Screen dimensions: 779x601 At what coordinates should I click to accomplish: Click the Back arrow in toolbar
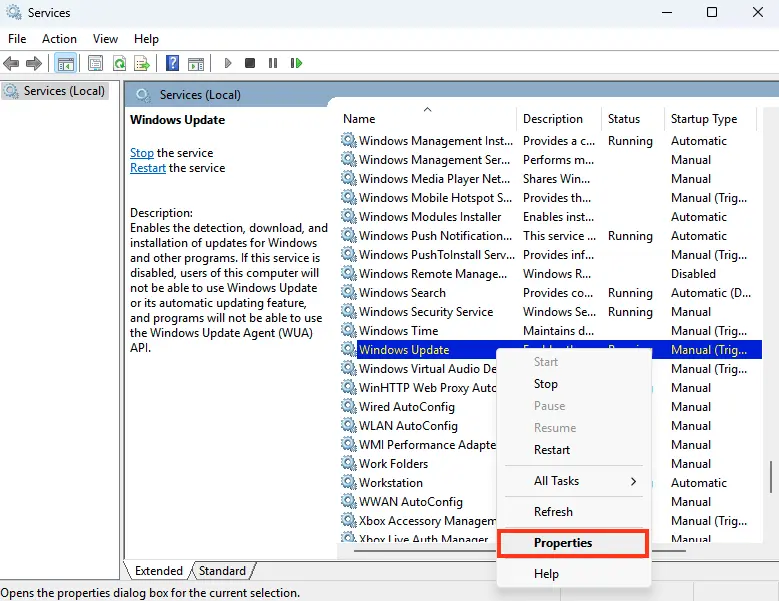click(12, 63)
